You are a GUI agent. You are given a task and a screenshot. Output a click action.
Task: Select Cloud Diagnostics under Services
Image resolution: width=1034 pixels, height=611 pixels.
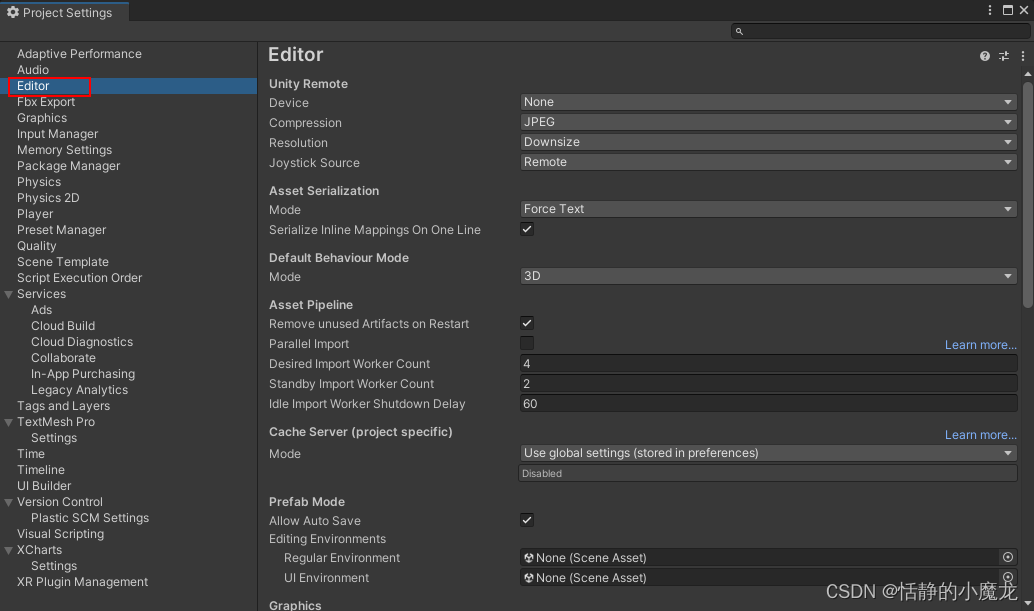click(x=82, y=342)
